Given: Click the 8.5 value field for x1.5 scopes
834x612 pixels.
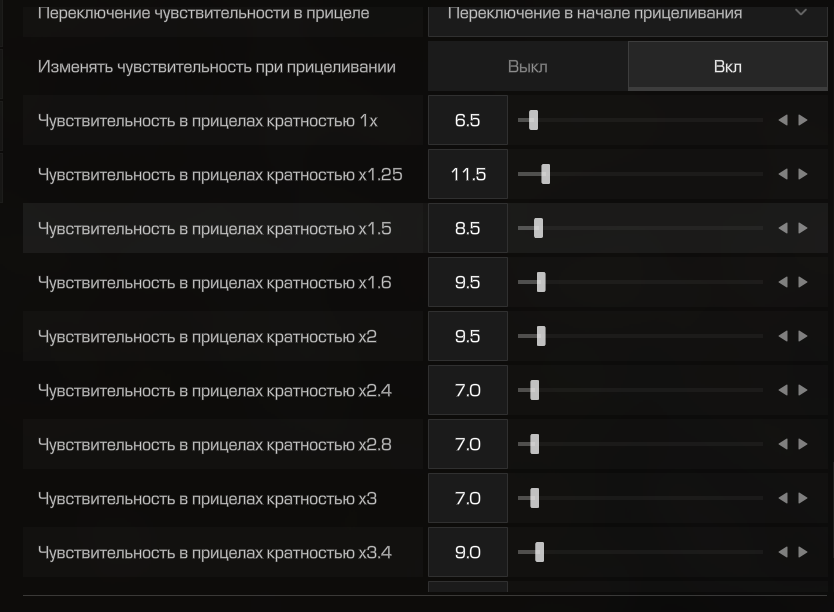Looking at the screenshot, I should (x=467, y=228).
